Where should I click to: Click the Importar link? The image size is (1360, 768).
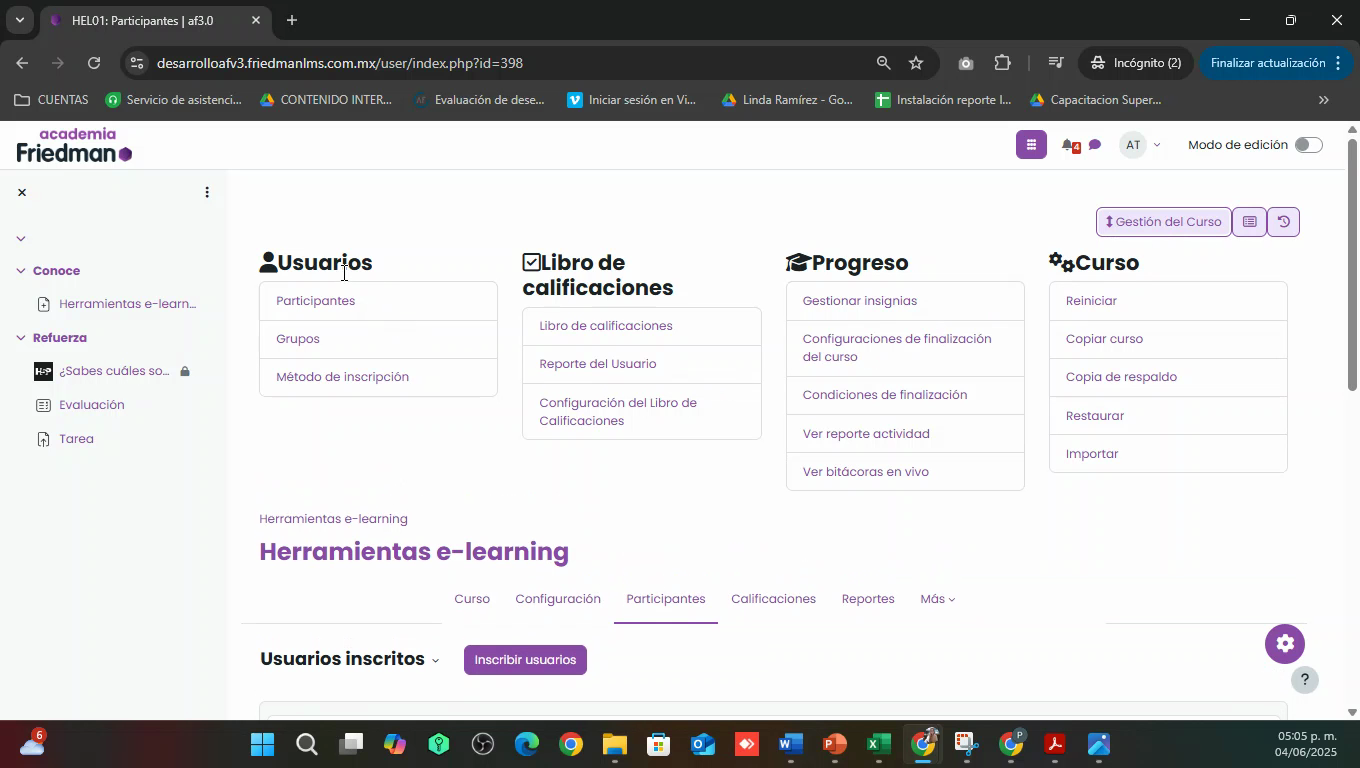[x=1092, y=454]
